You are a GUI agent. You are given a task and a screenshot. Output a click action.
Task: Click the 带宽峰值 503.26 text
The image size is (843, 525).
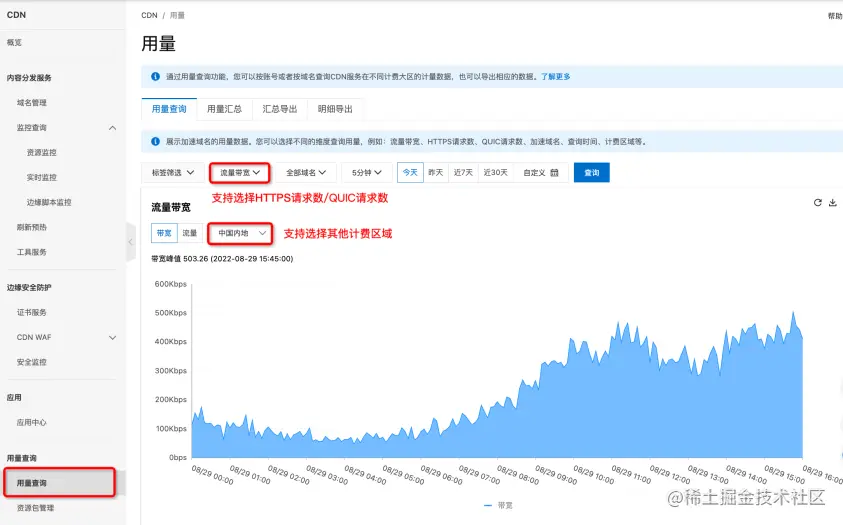coord(222,258)
